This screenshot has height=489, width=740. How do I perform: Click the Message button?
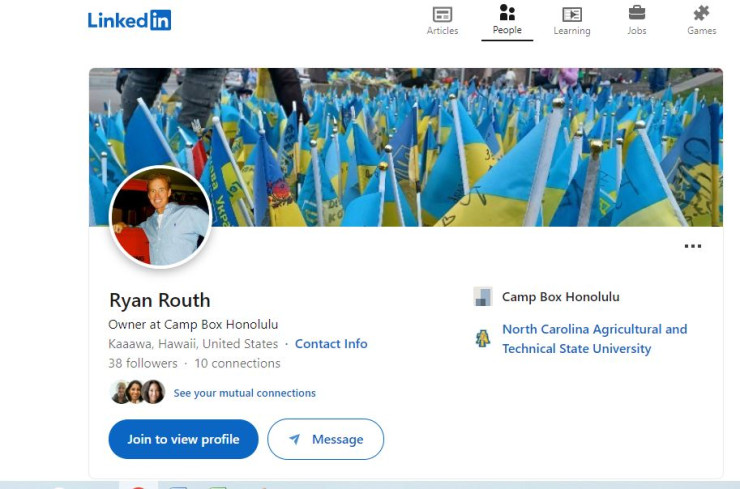click(325, 439)
